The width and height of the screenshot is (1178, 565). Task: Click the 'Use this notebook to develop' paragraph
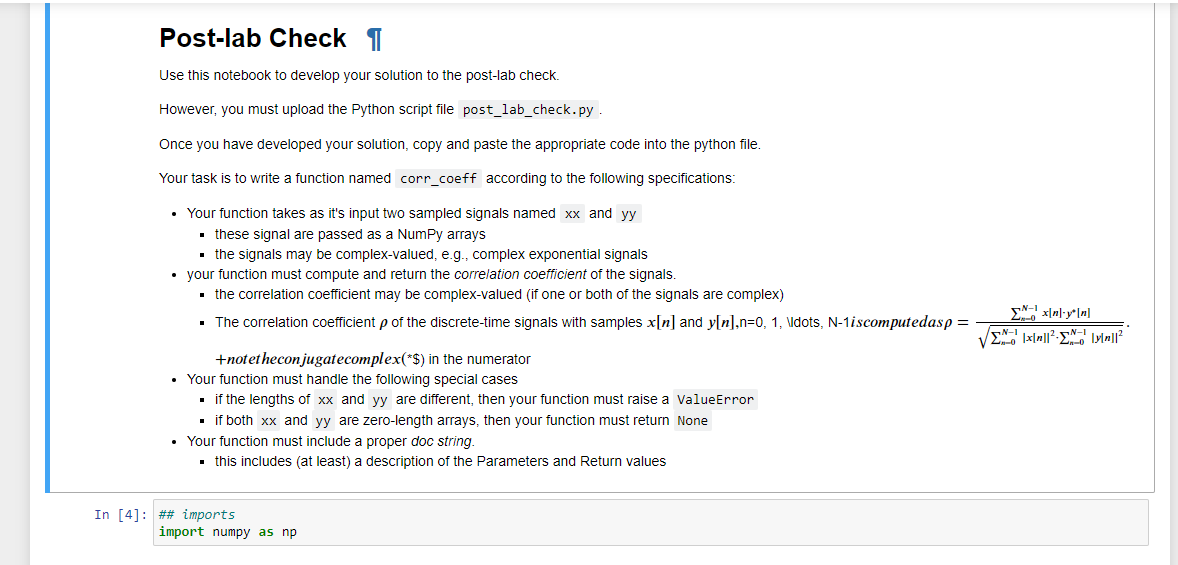359,75
